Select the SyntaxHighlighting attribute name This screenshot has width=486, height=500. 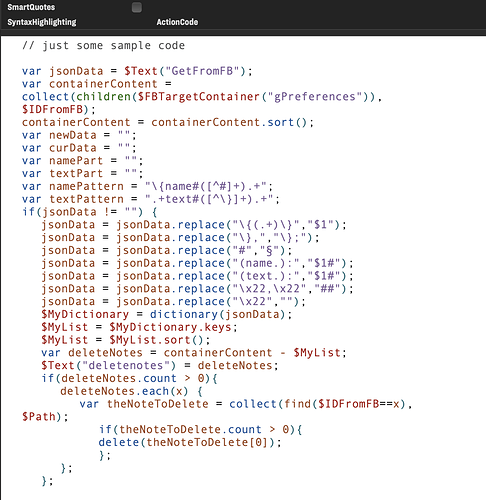tap(42, 22)
